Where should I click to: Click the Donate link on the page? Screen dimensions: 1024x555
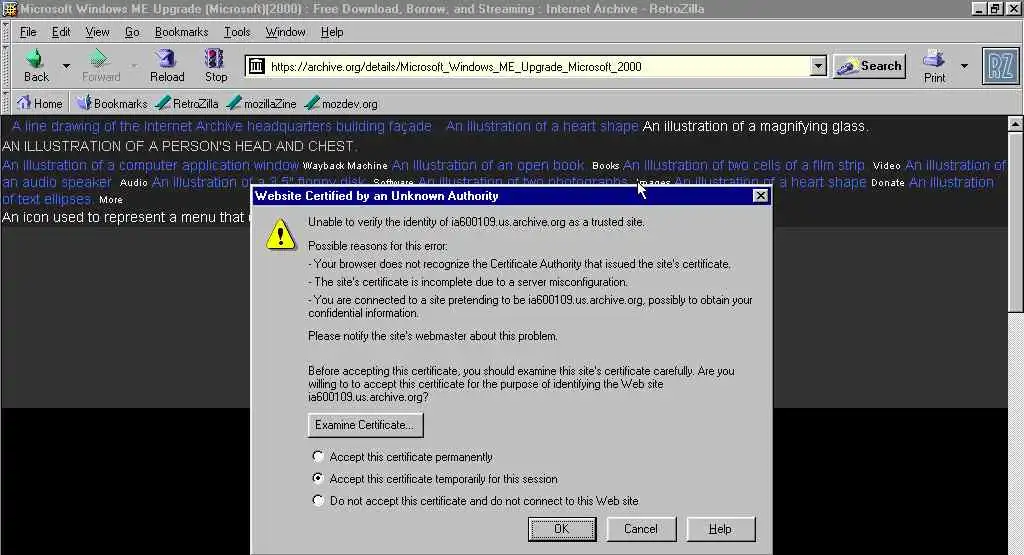tap(888, 183)
